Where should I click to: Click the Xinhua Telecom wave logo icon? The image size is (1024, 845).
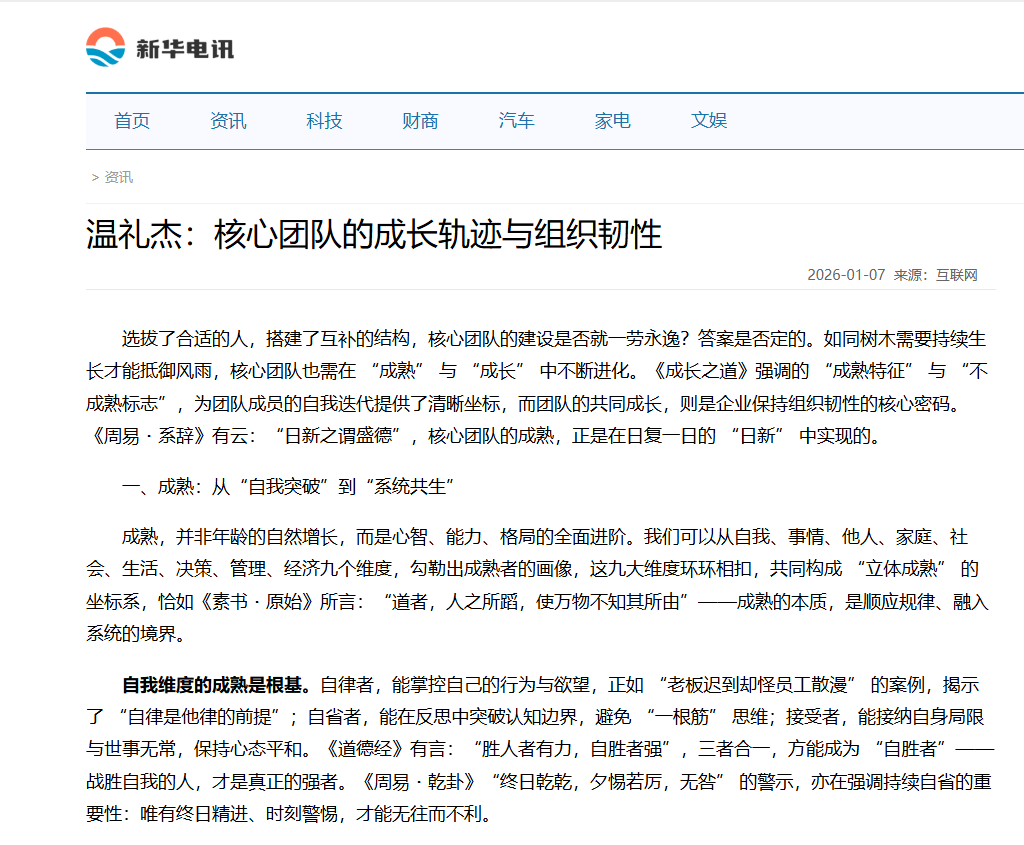[104, 48]
